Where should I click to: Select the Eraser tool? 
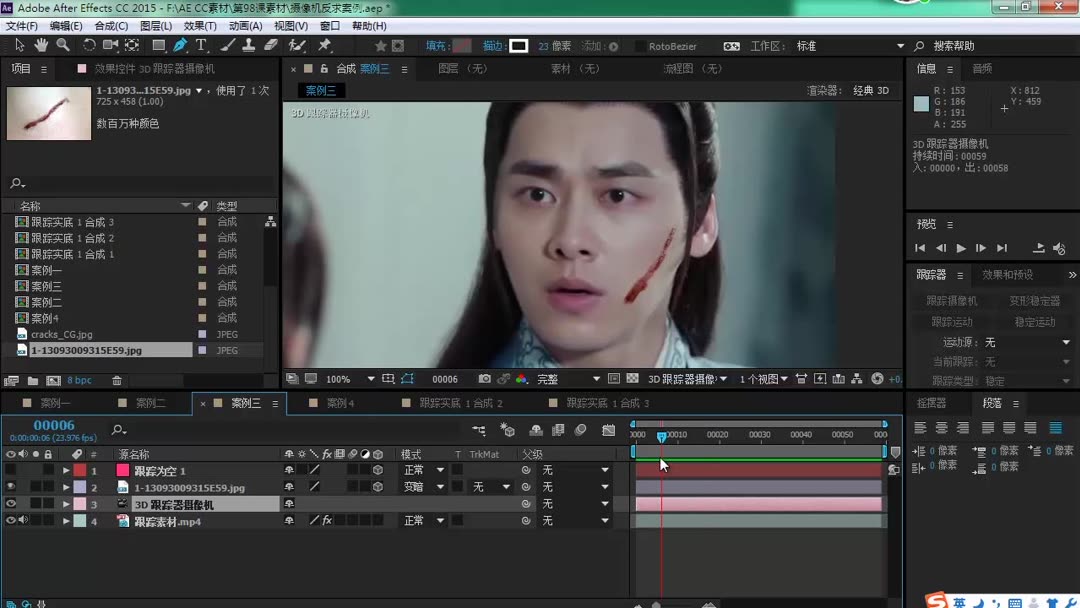pyautogui.click(x=269, y=45)
